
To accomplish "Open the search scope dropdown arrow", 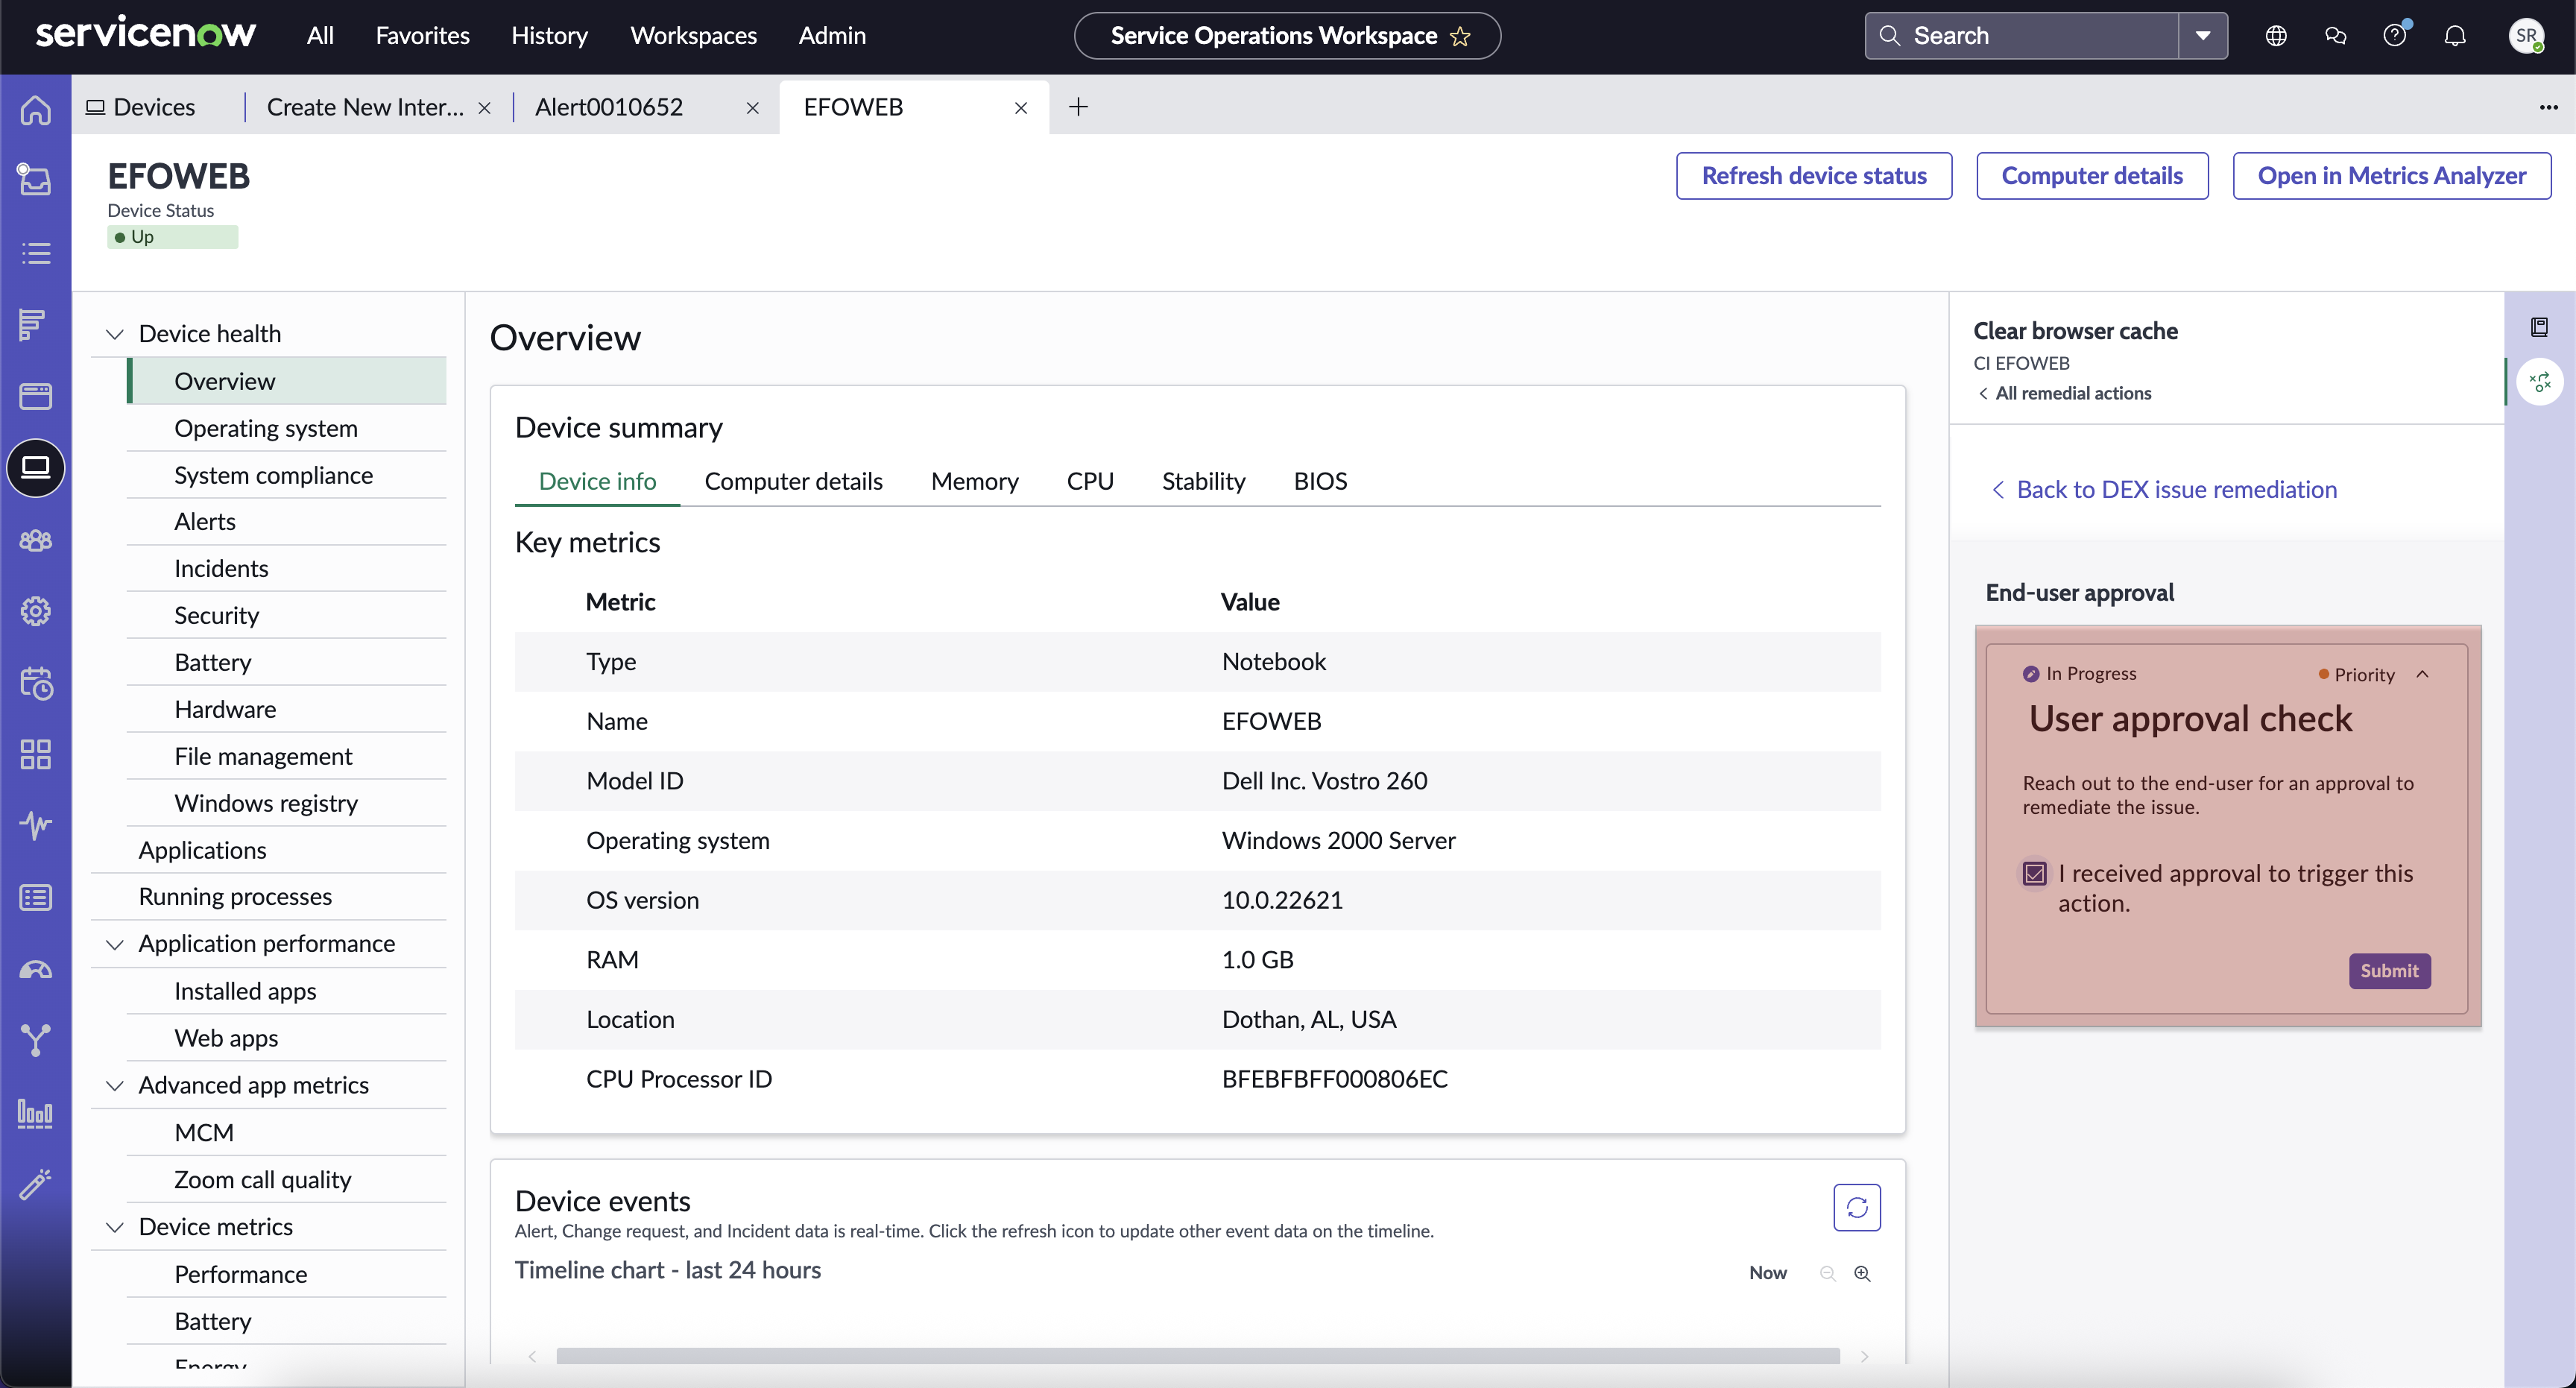I will pyautogui.click(x=2203, y=36).
